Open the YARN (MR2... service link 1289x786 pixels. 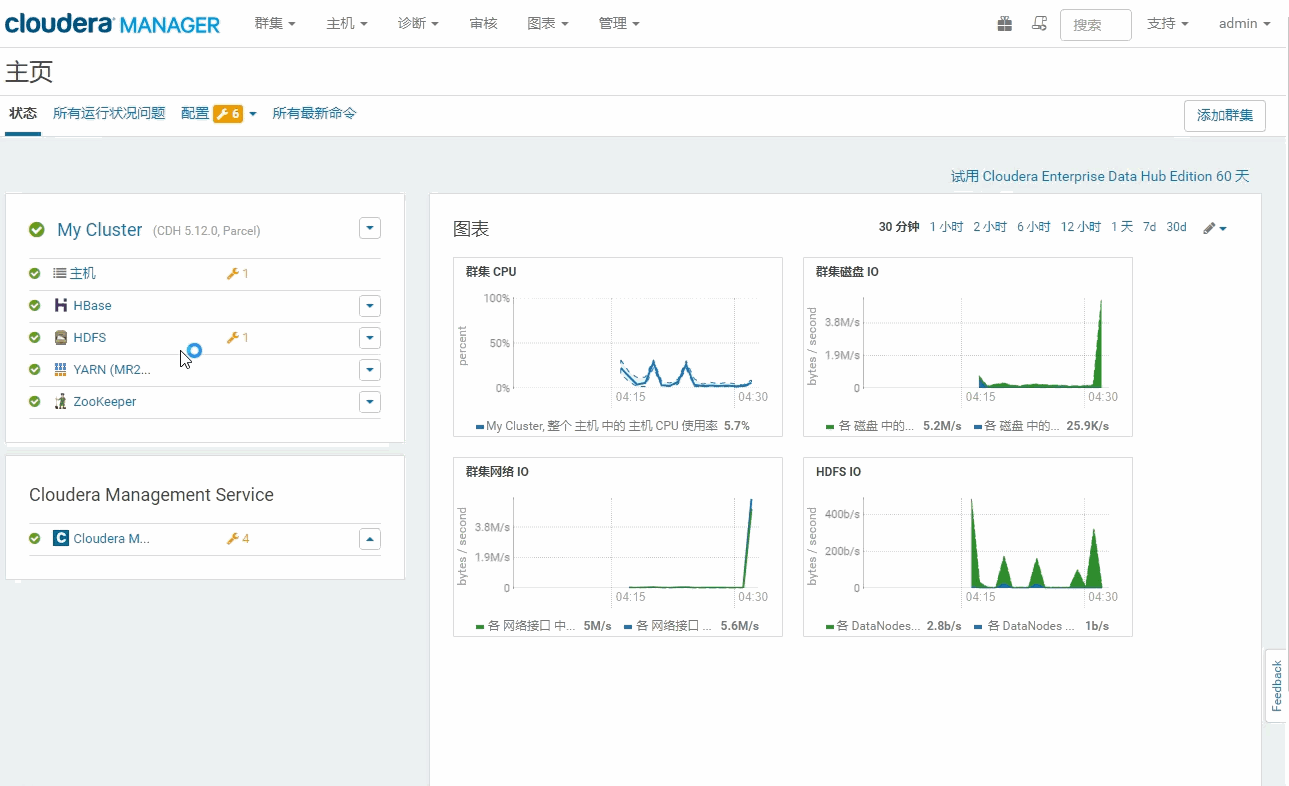112,369
